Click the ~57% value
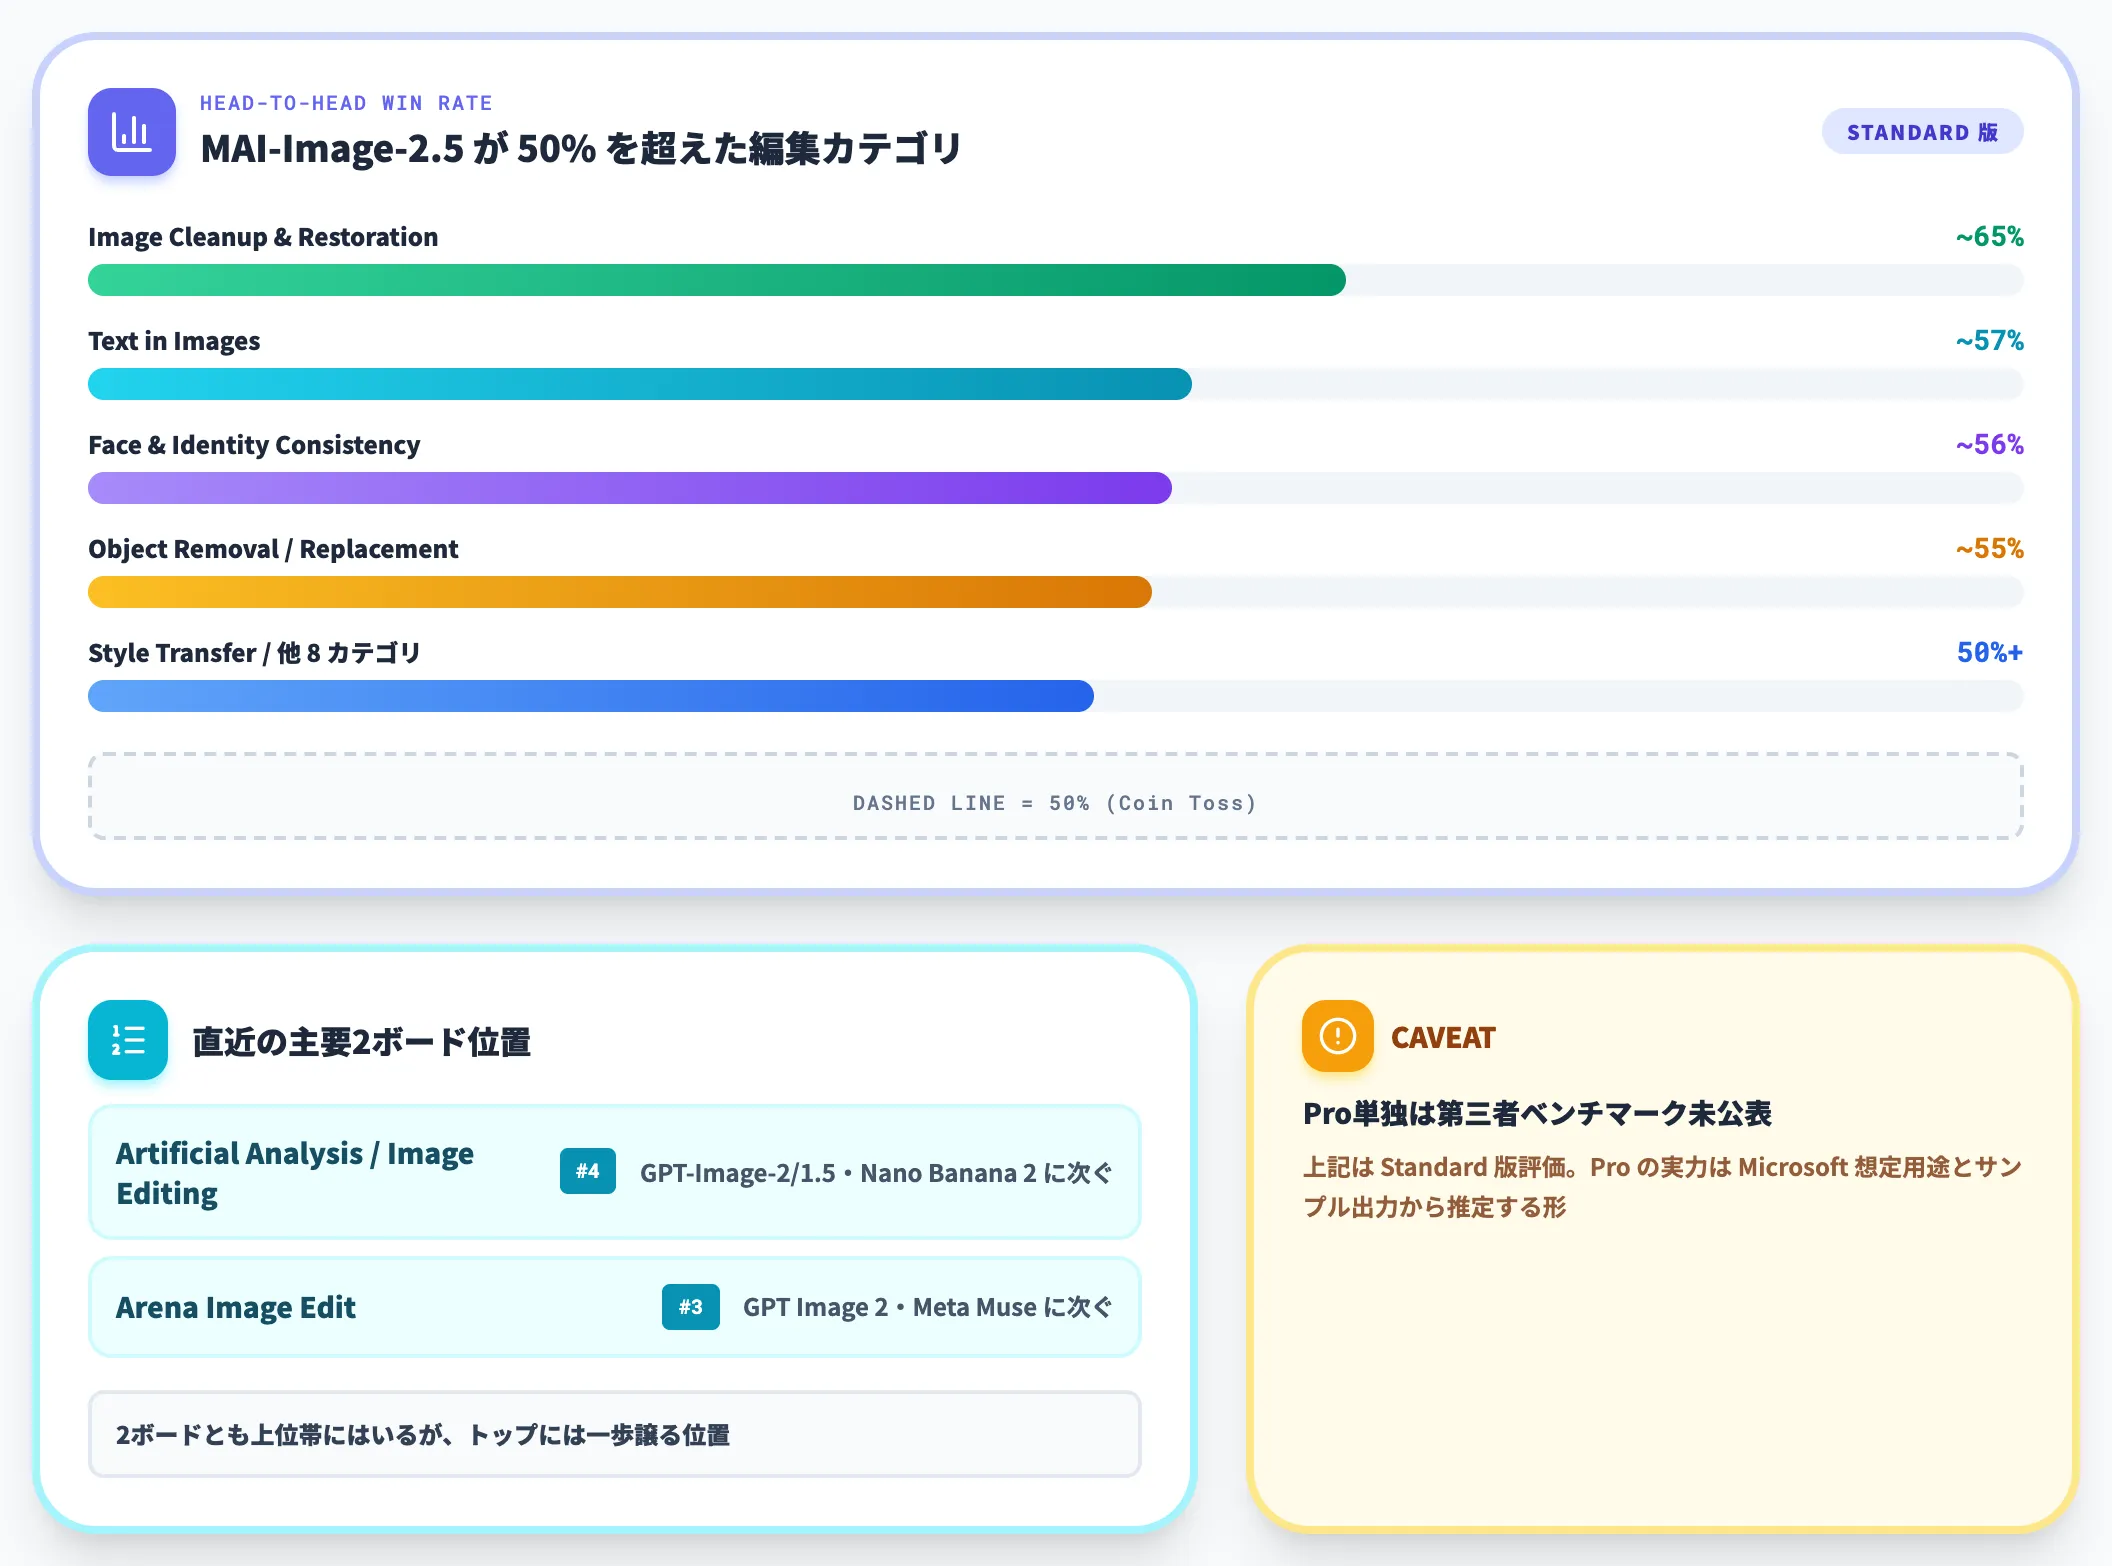This screenshot has height=1566, width=2112. pyautogui.click(x=1989, y=341)
